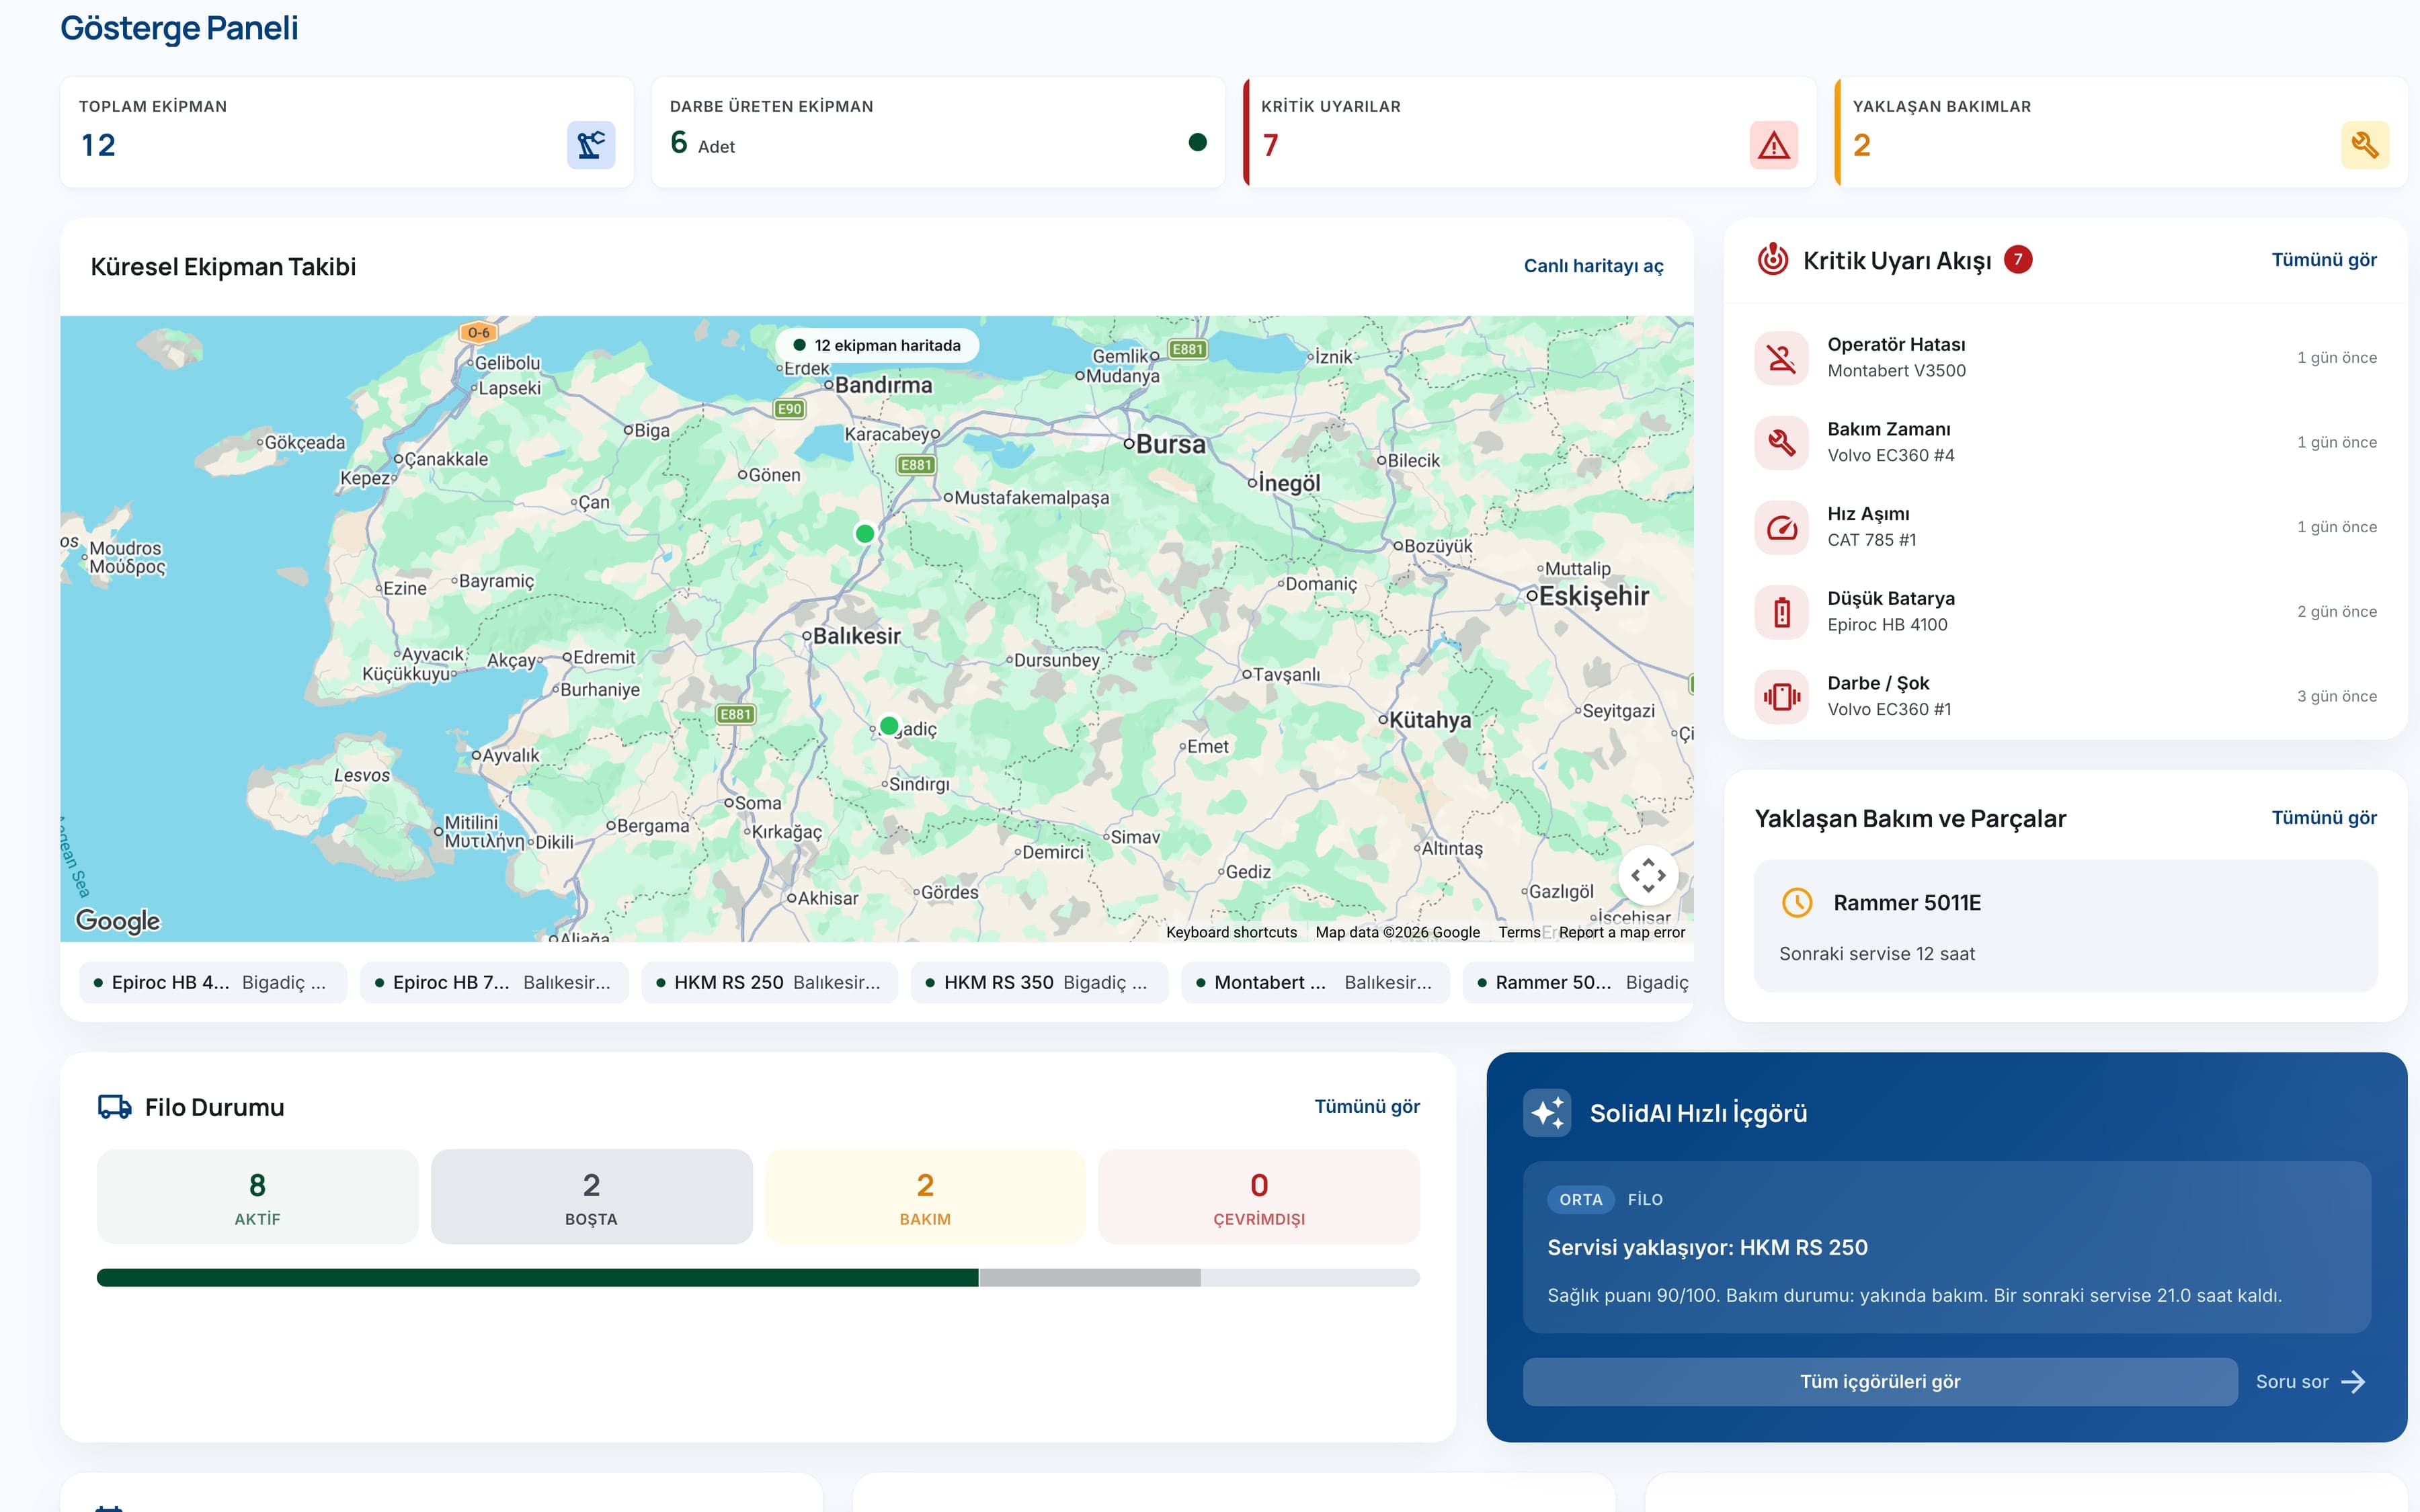Toggle map camera controls button

(1648, 876)
